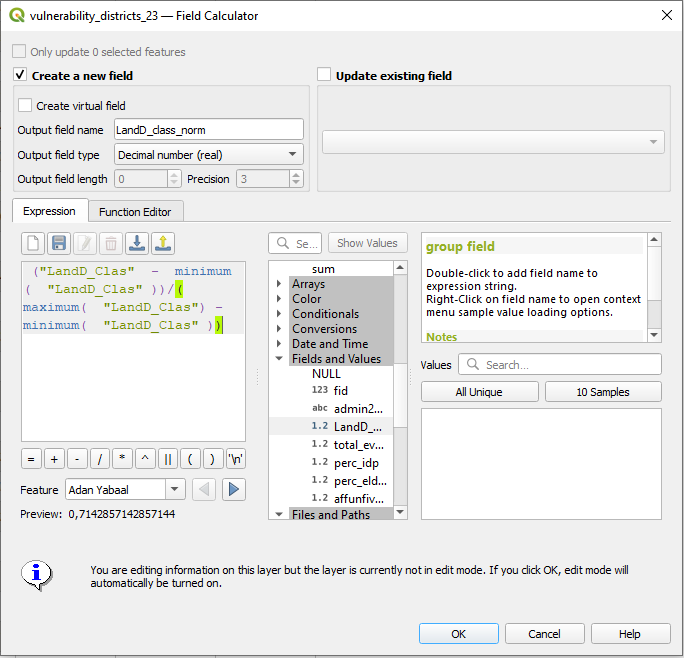Switch to the Function Editor tab
This screenshot has width=684, height=658.
pyautogui.click(x=134, y=212)
